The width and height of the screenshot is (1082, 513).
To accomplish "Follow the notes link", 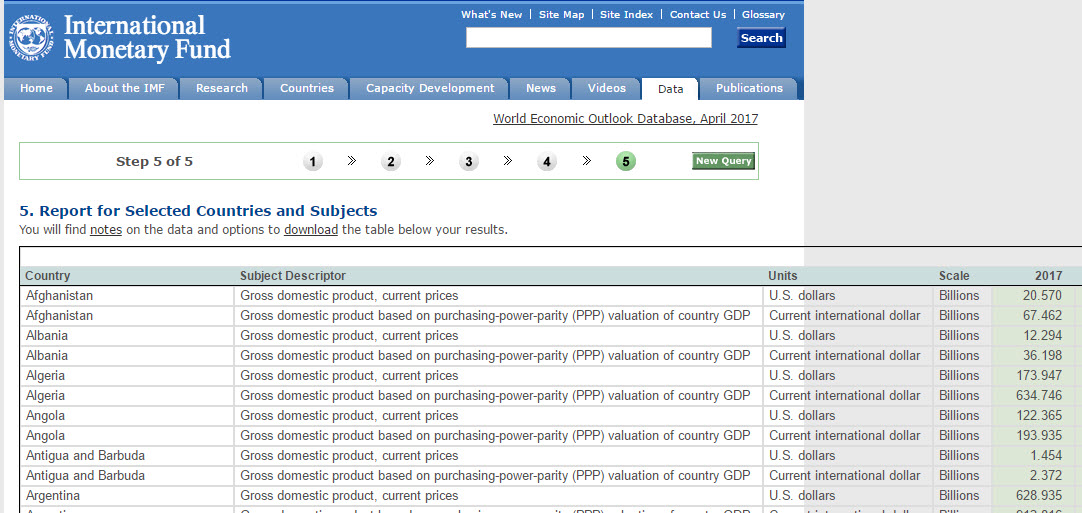I will click(106, 230).
